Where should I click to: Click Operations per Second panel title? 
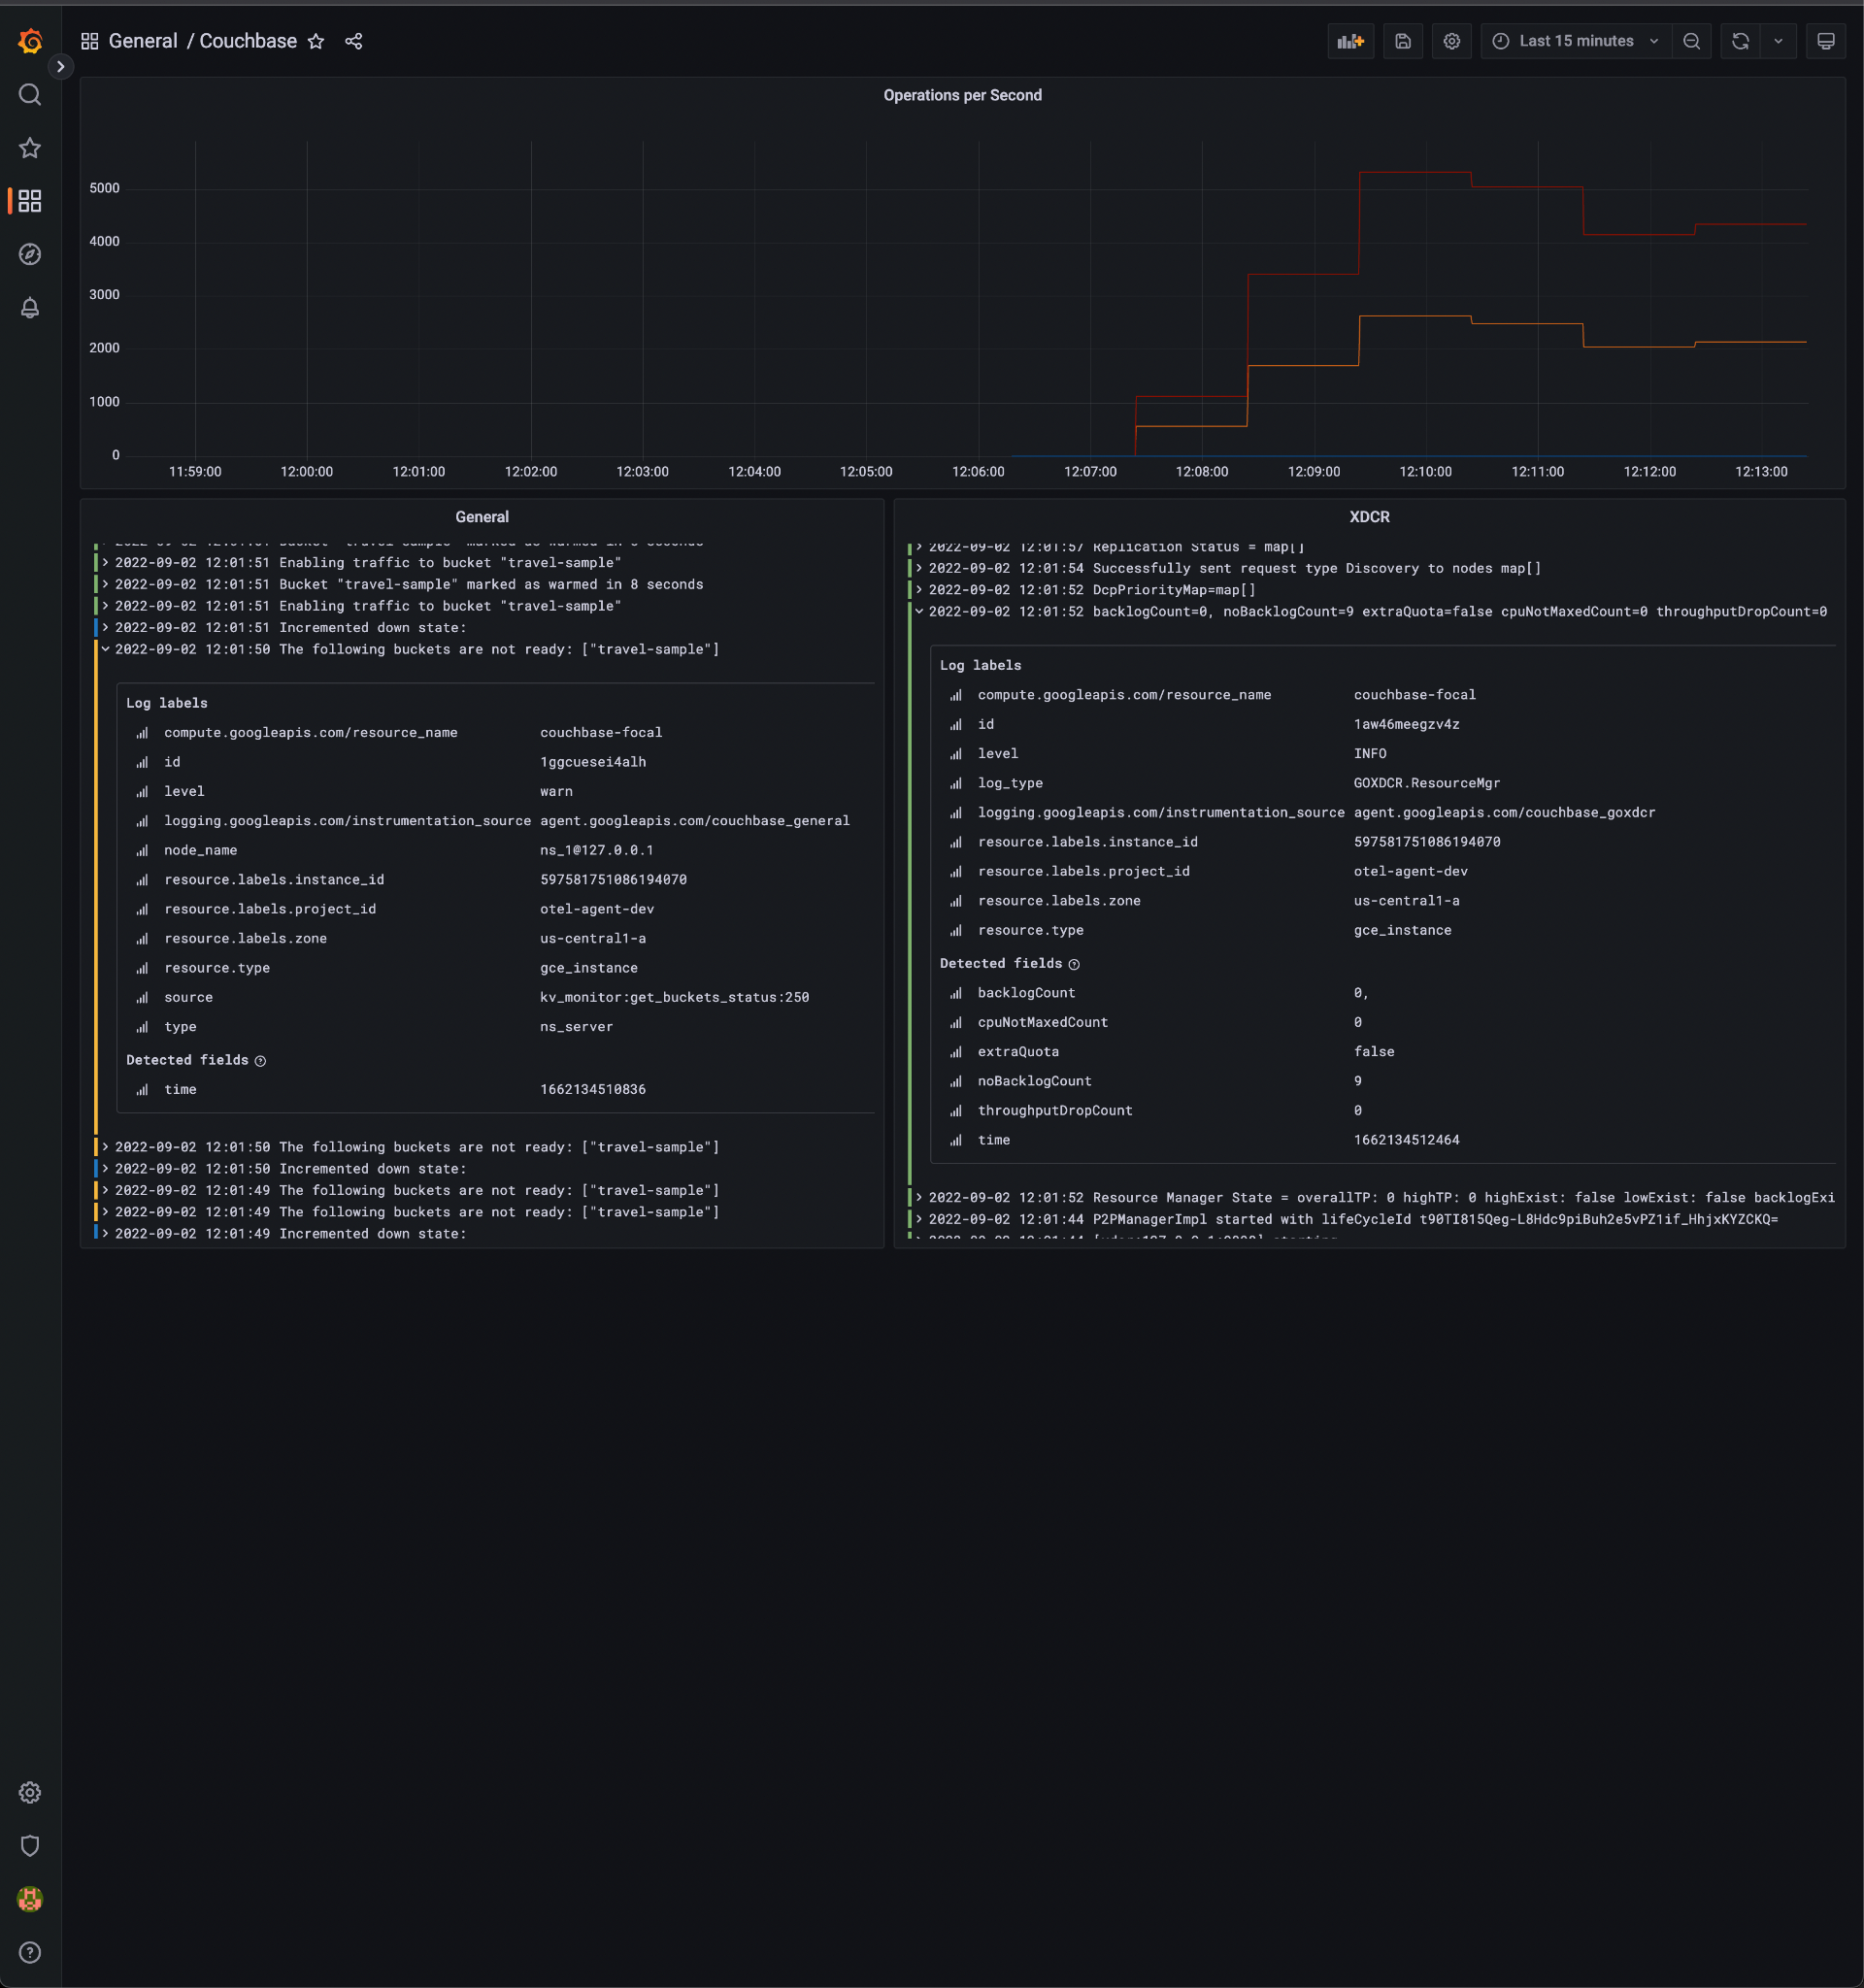click(961, 95)
